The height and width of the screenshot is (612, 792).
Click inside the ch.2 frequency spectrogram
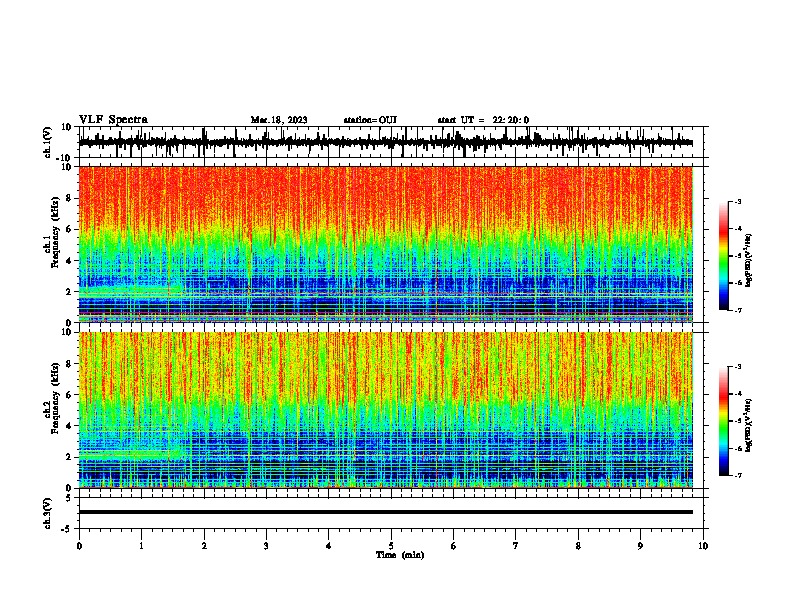pyautogui.click(x=386, y=410)
